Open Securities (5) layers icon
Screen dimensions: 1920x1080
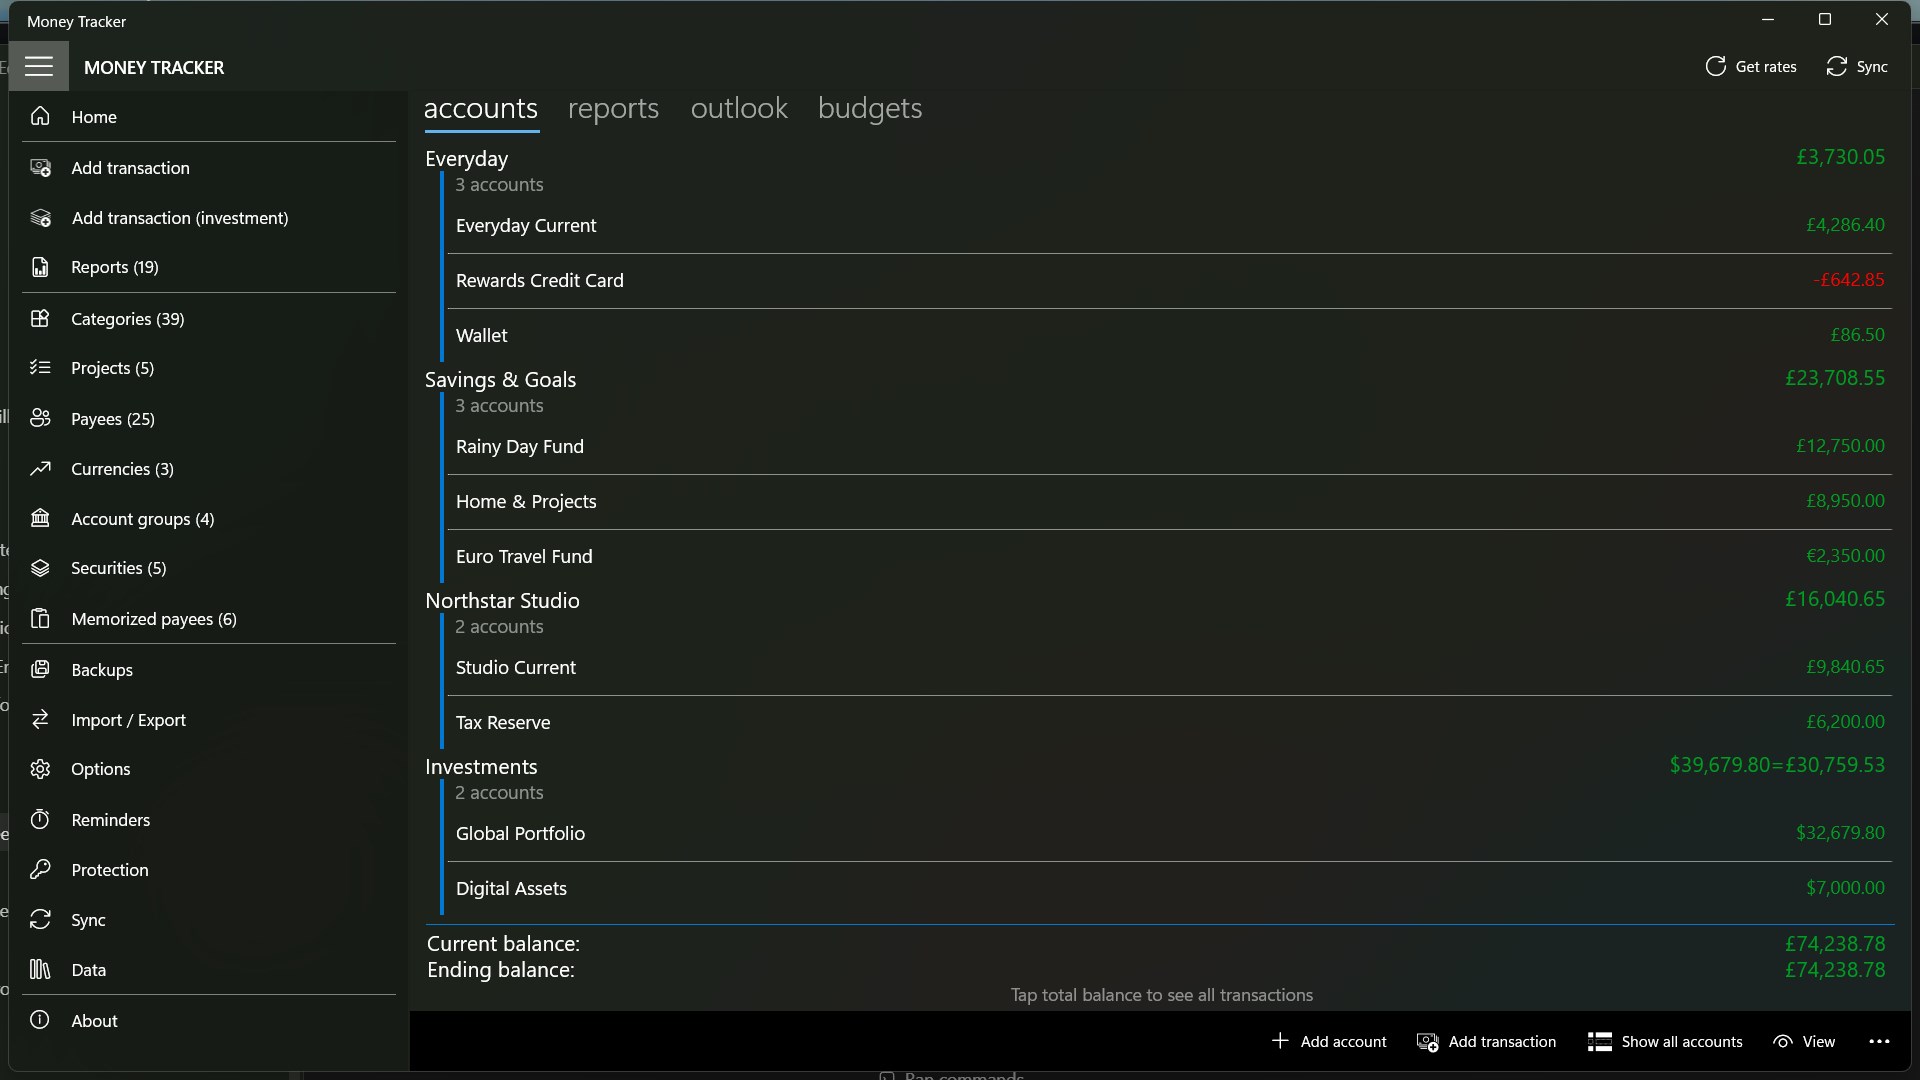40,568
